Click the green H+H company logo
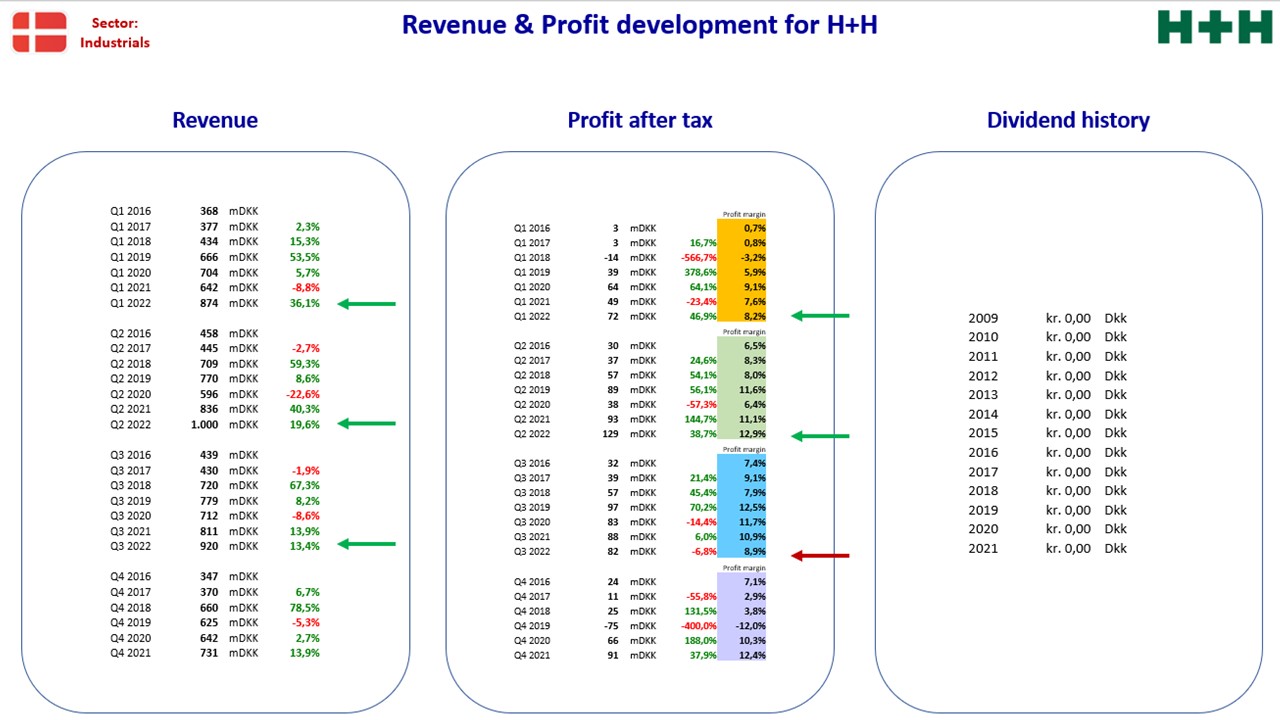1280x720 pixels. coord(1214,27)
